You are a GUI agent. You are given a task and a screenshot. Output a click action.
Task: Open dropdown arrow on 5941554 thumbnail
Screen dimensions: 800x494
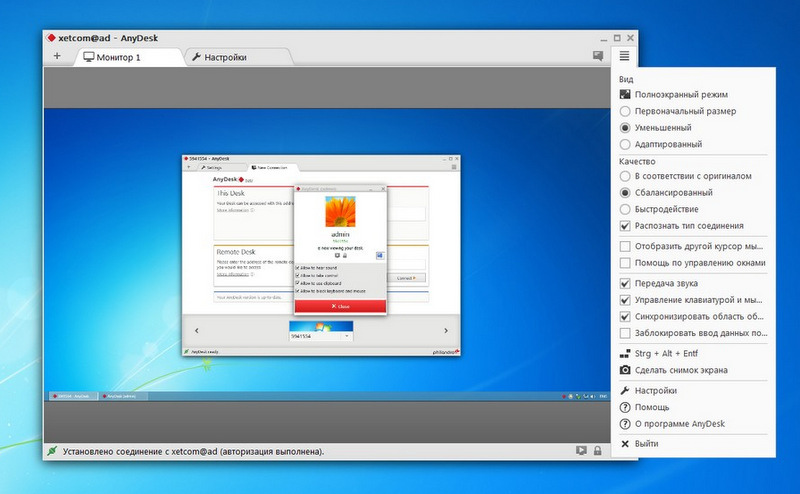tap(347, 336)
